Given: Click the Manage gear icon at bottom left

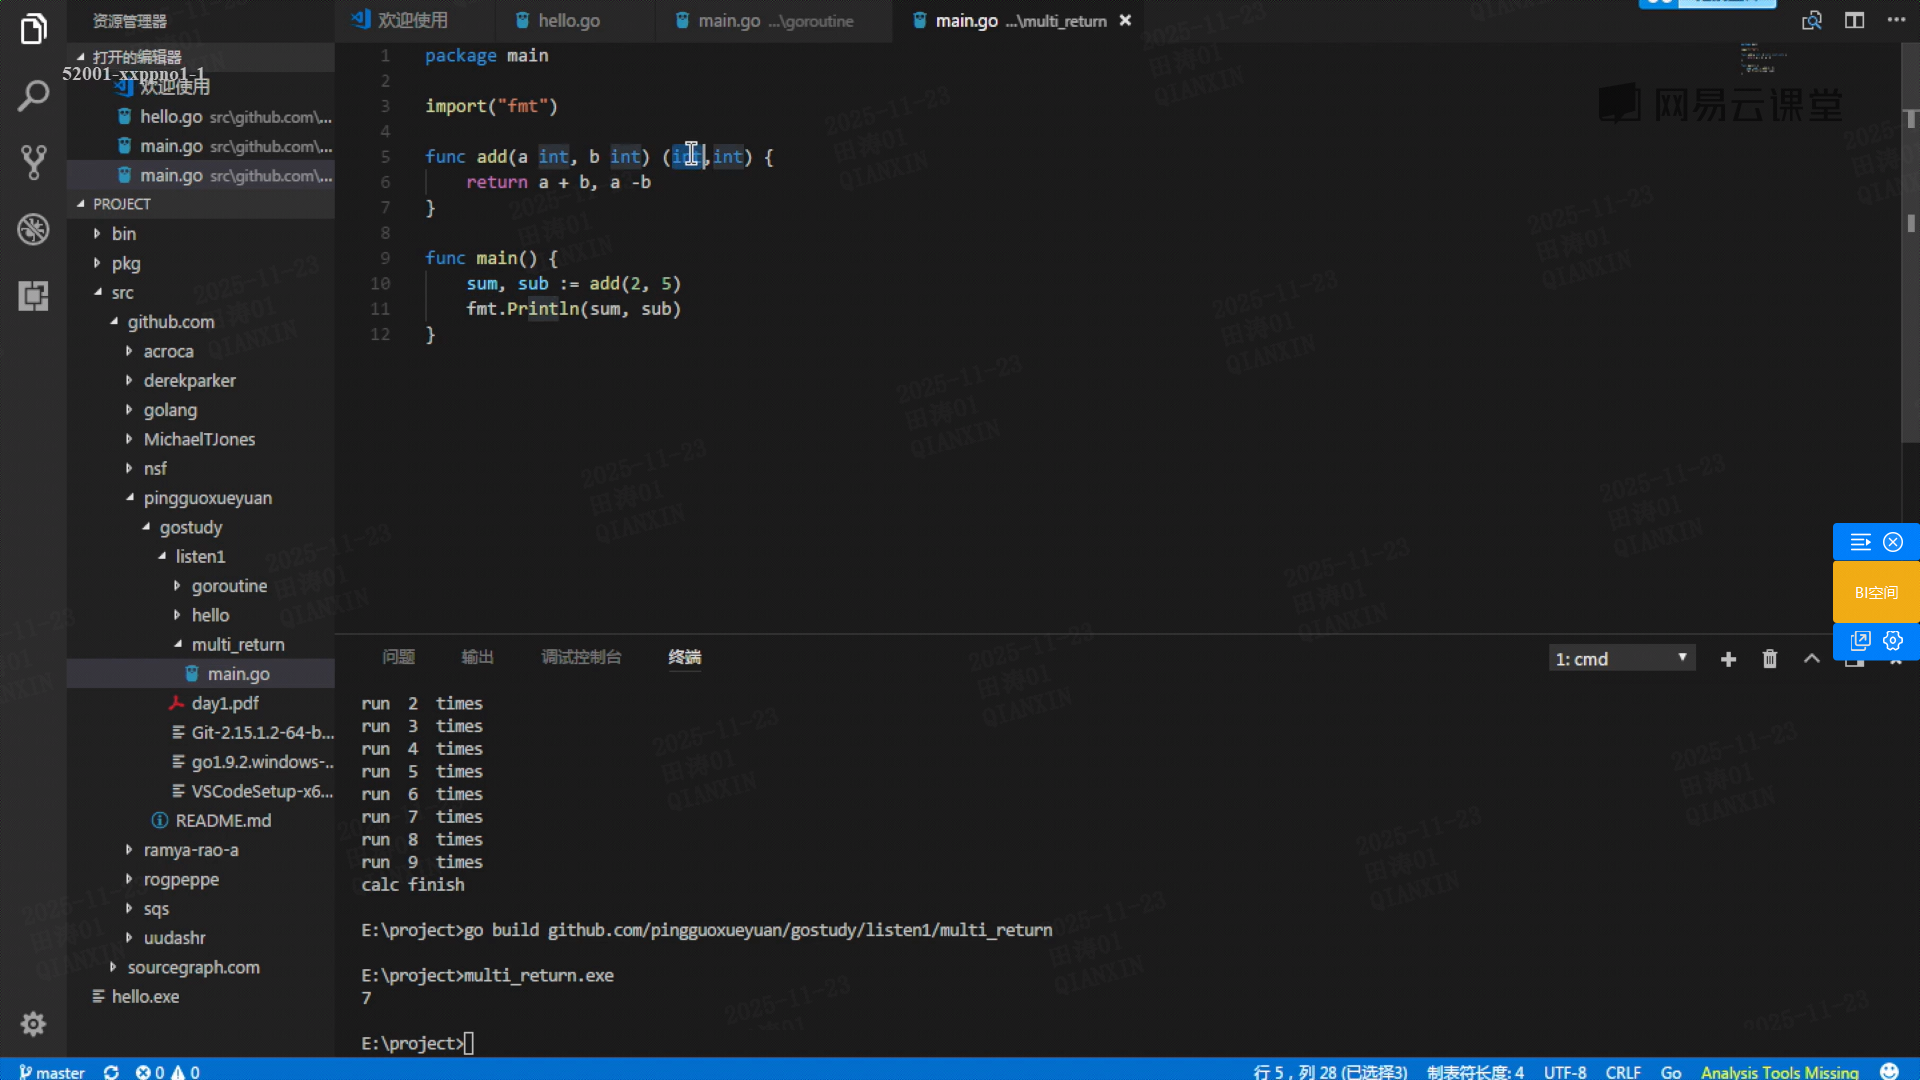Looking at the screenshot, I should click(x=33, y=1024).
